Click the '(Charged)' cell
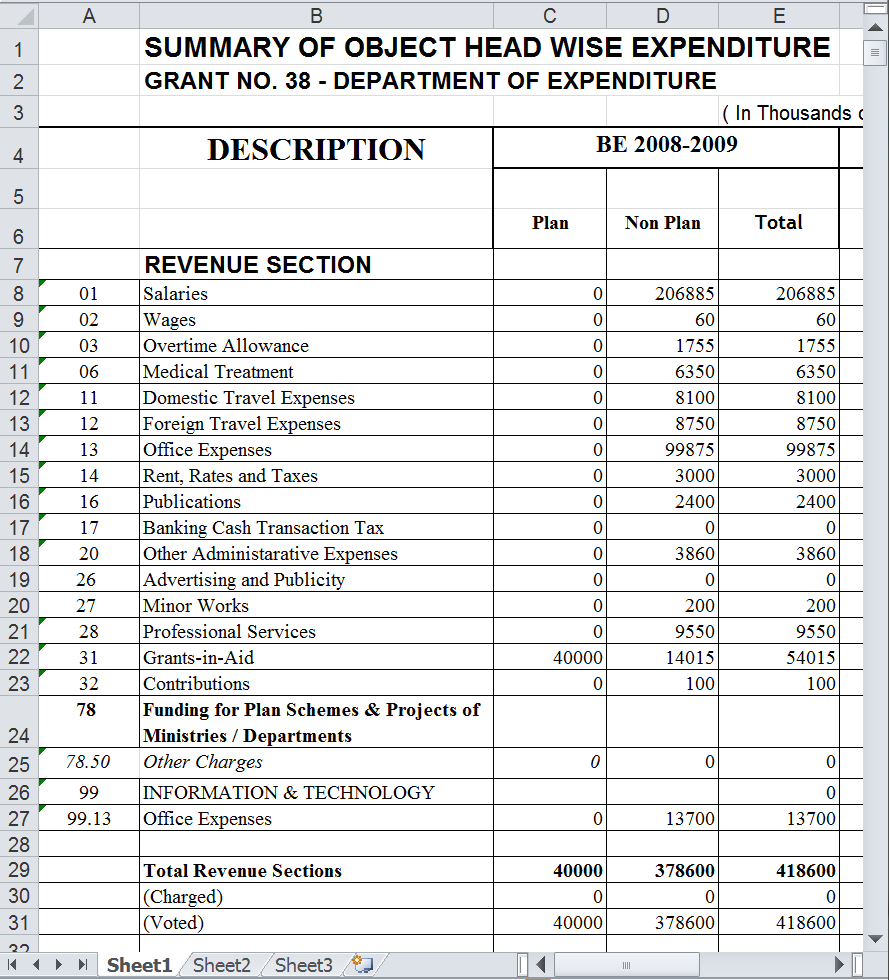This screenshot has height=980, width=889. click(316, 896)
